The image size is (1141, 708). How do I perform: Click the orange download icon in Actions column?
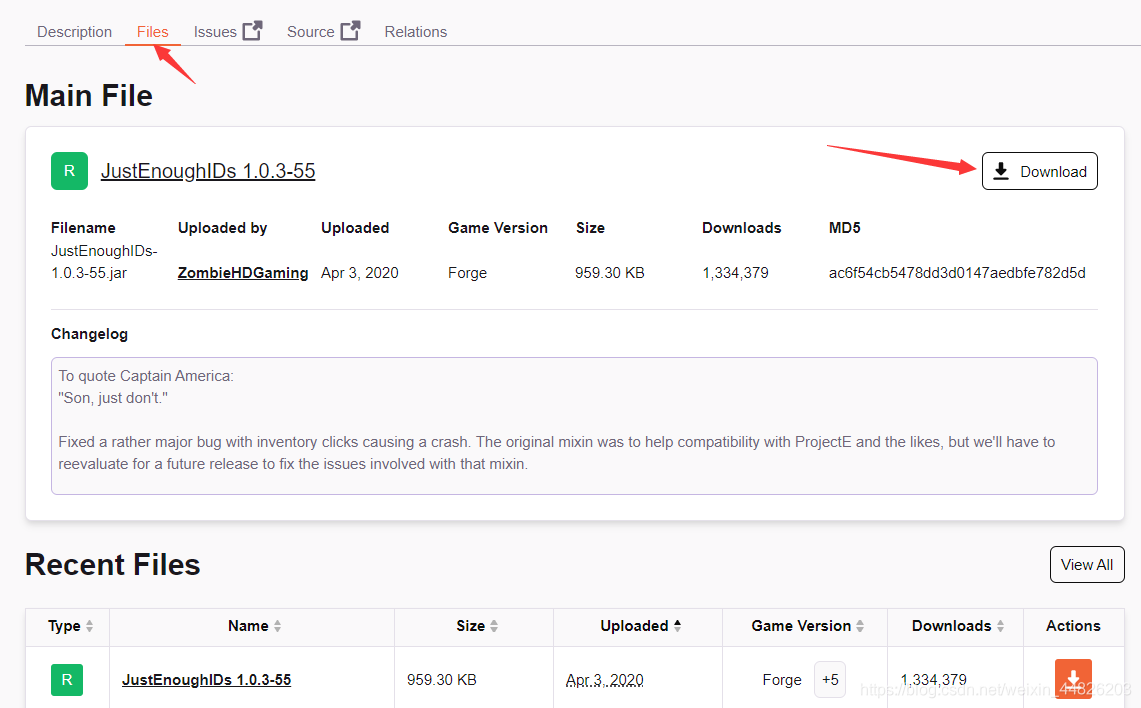click(1073, 678)
